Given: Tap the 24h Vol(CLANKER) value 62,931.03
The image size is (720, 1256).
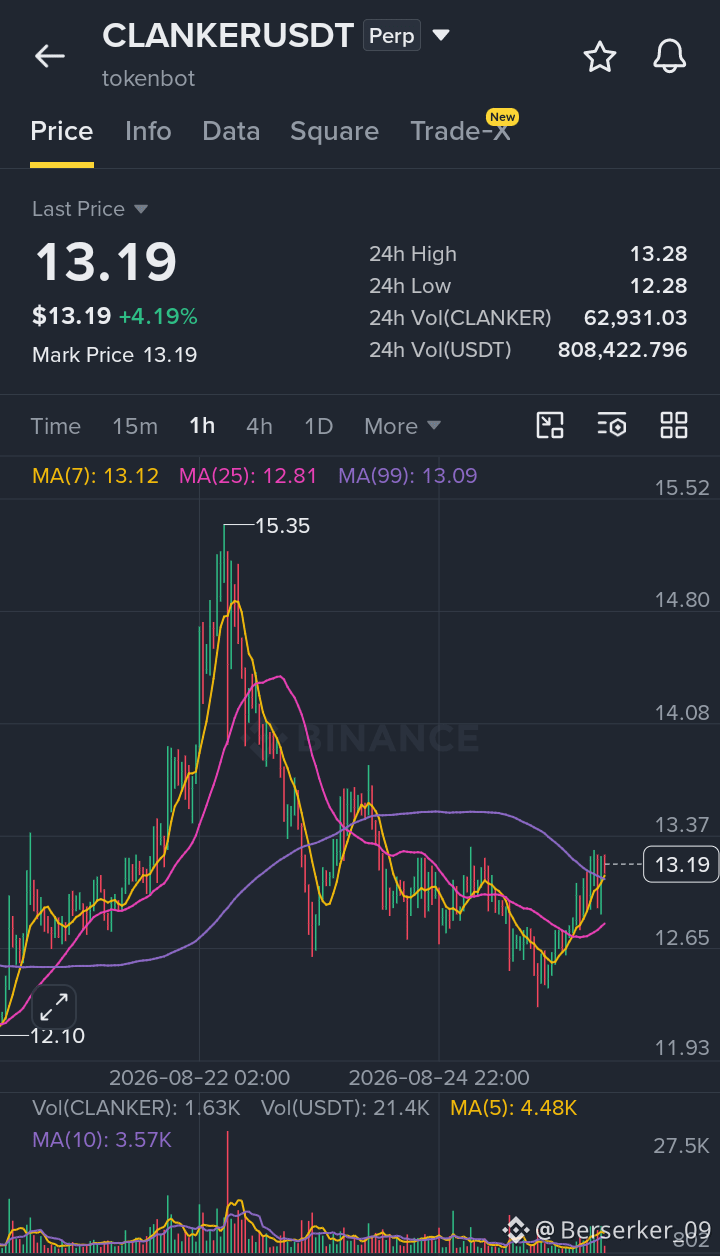Looking at the screenshot, I should click(636, 318).
